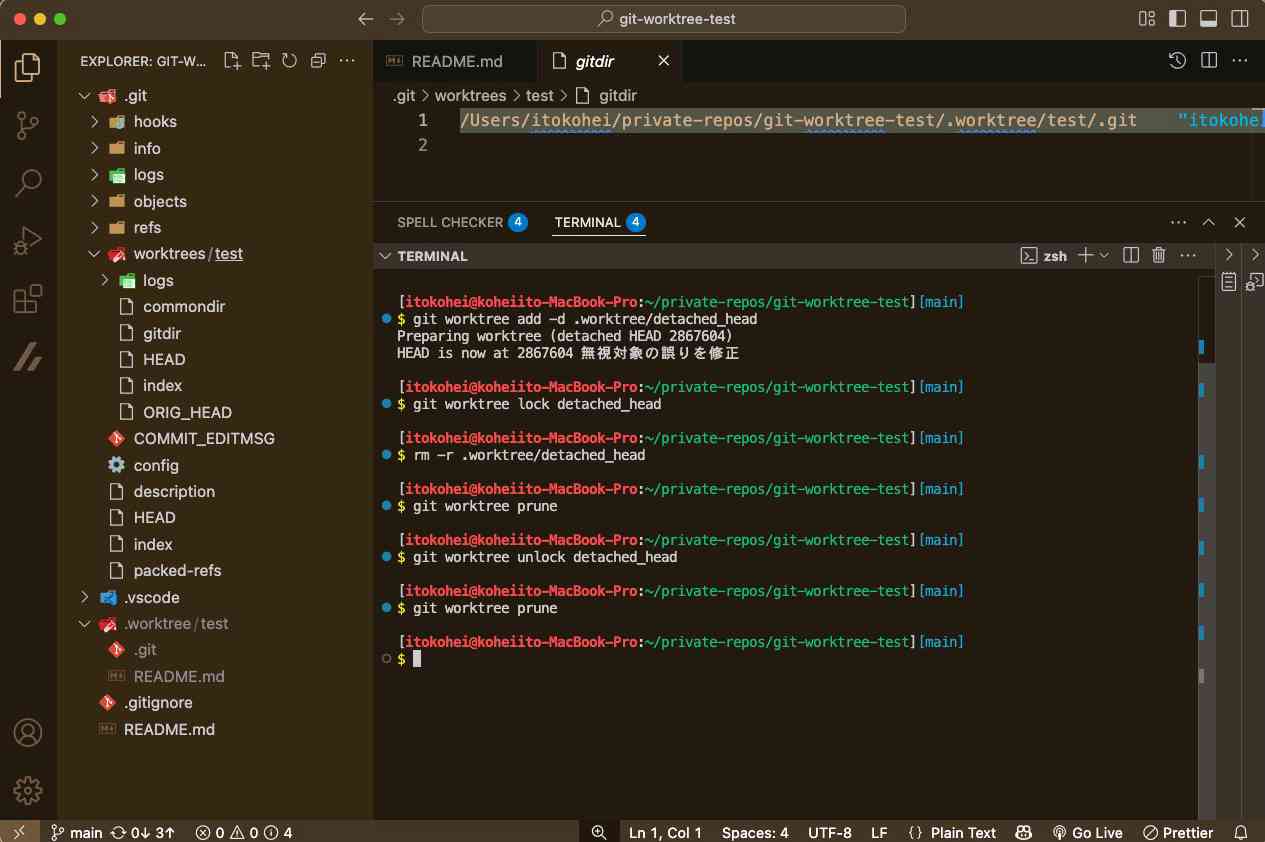Click the main branch in status bar

[77, 832]
